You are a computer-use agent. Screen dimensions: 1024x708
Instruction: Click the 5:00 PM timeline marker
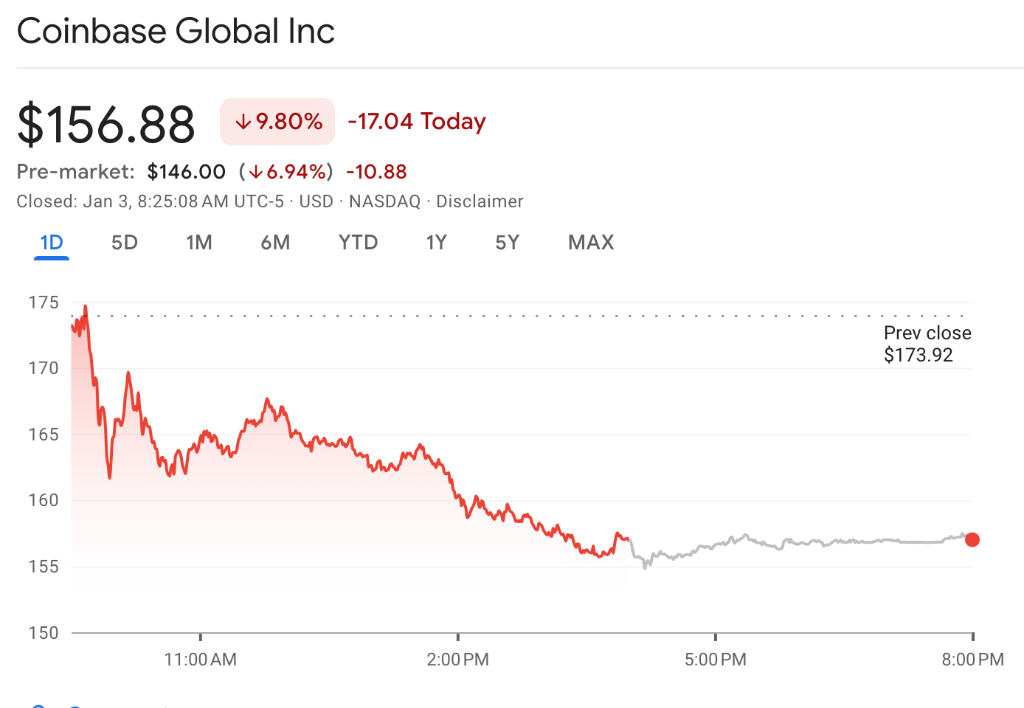click(x=715, y=660)
